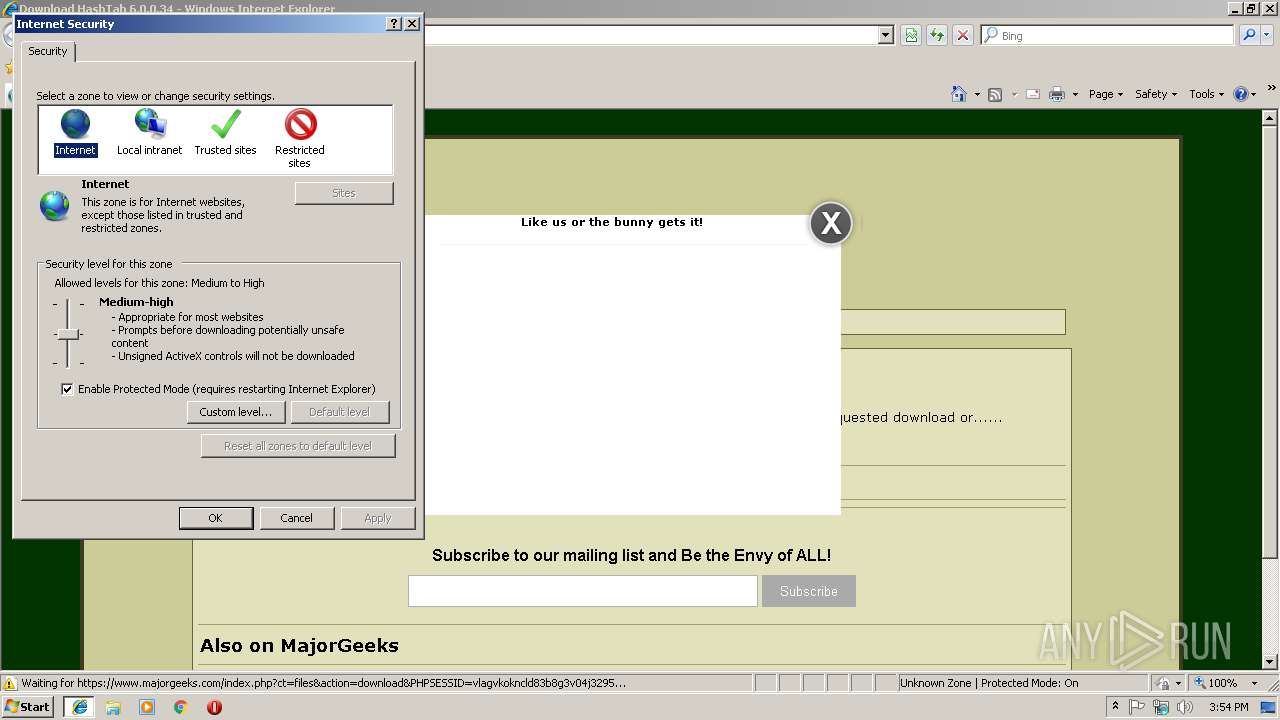Open the Safety menu
This screenshot has width=1280, height=720.
(1156, 94)
